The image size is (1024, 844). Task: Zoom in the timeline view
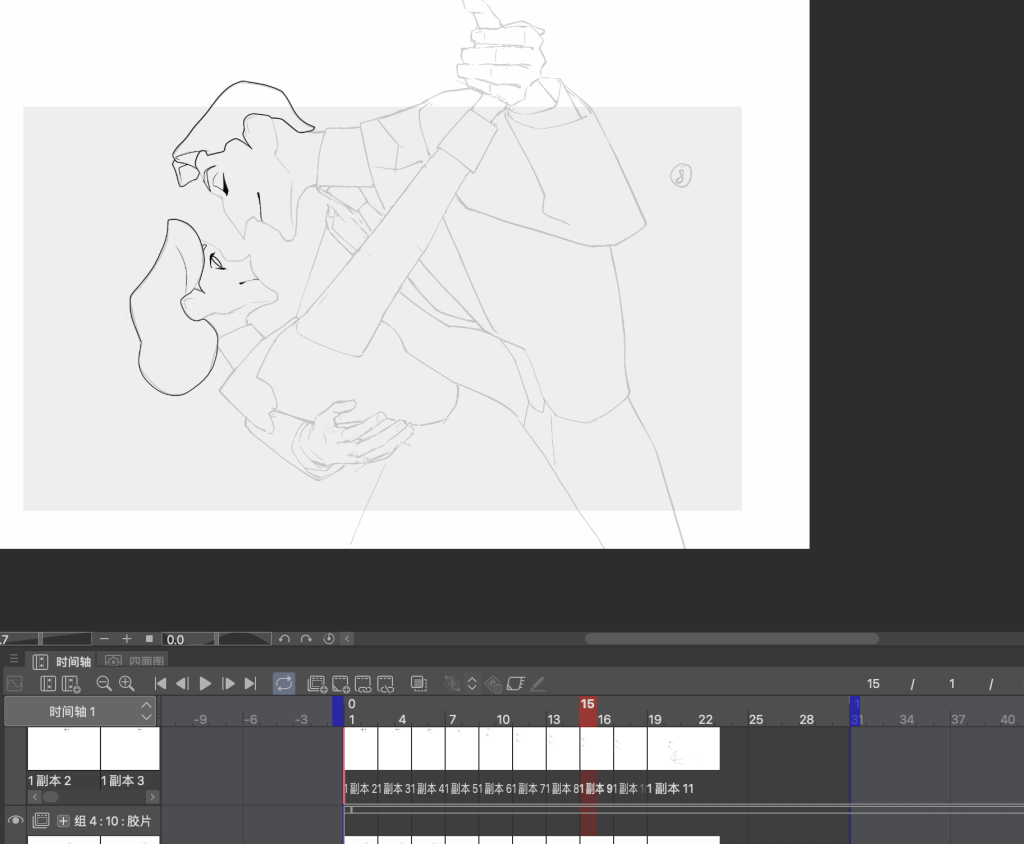click(127, 684)
